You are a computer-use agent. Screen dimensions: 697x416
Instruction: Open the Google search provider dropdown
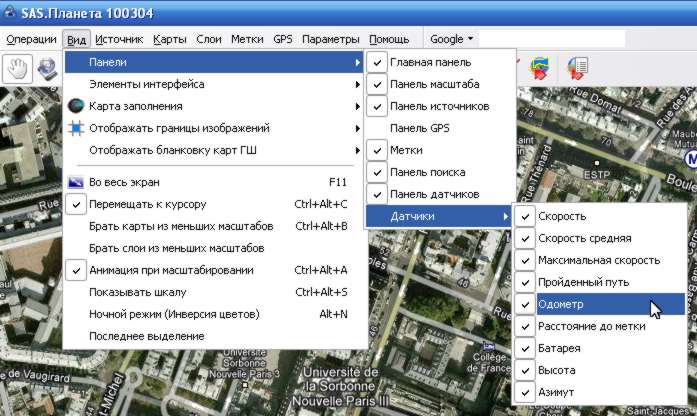click(452, 39)
